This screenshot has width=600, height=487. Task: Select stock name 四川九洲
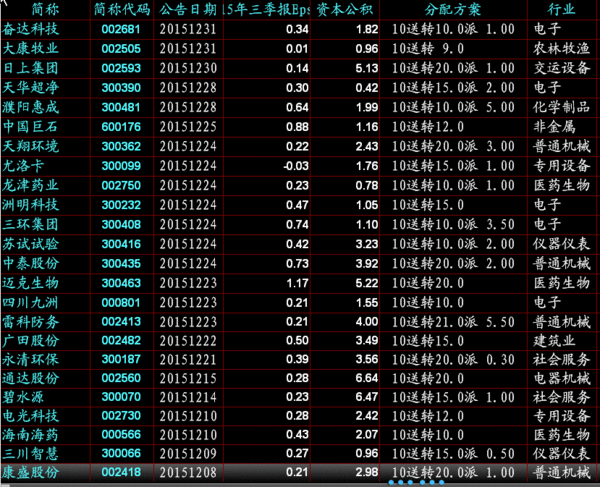[30, 303]
